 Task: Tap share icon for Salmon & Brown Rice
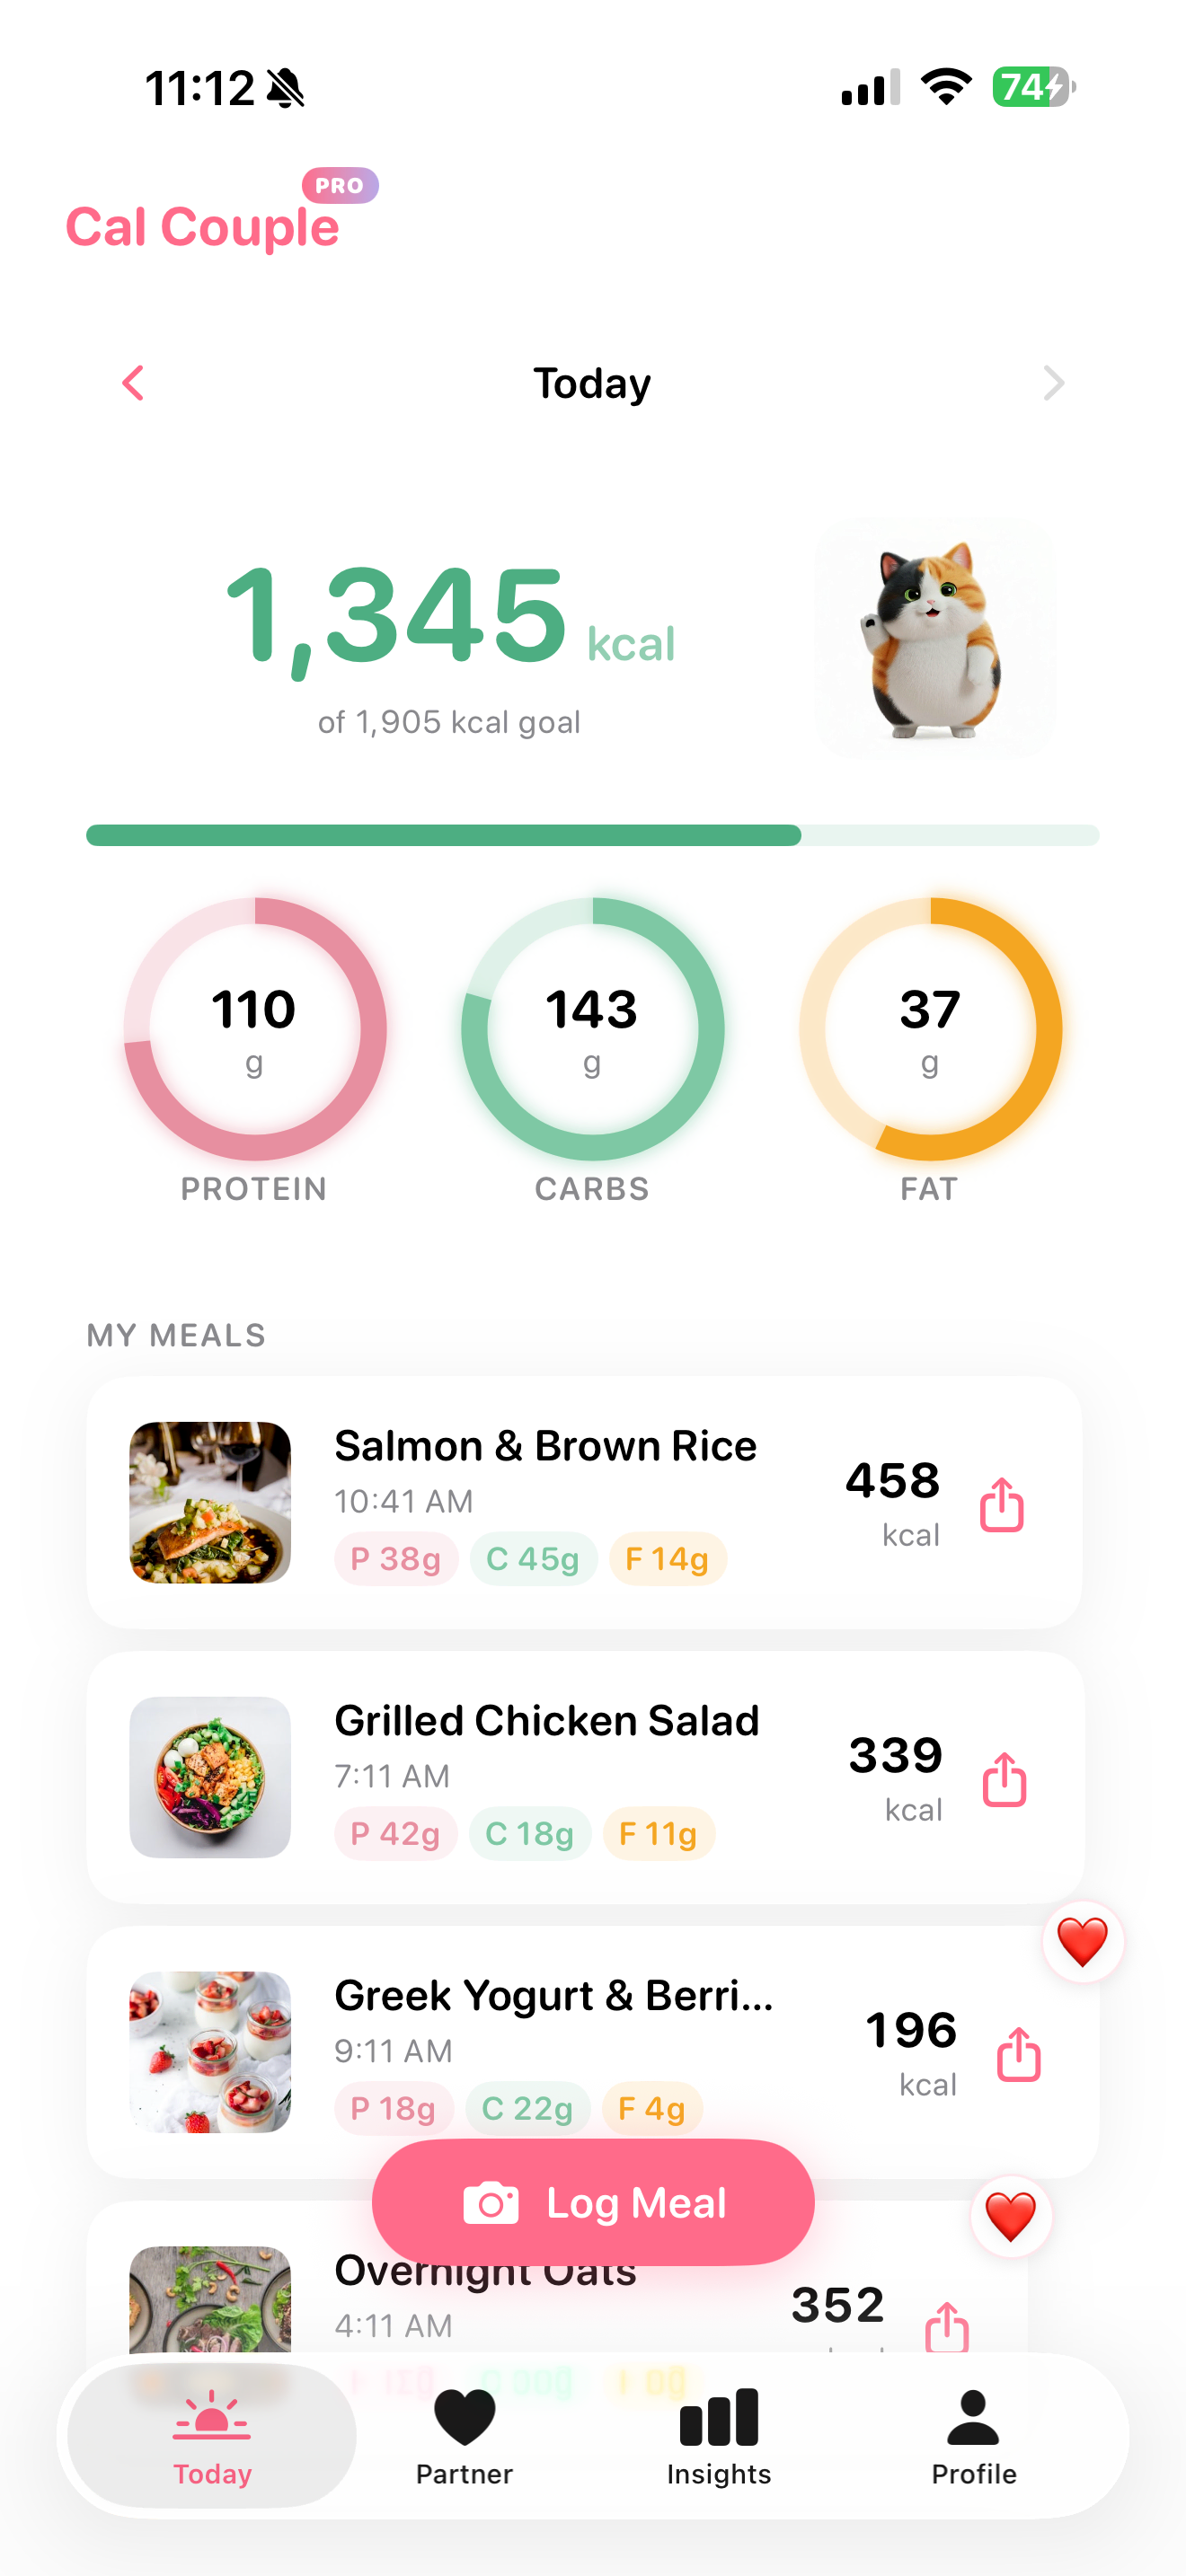coord(1001,1504)
